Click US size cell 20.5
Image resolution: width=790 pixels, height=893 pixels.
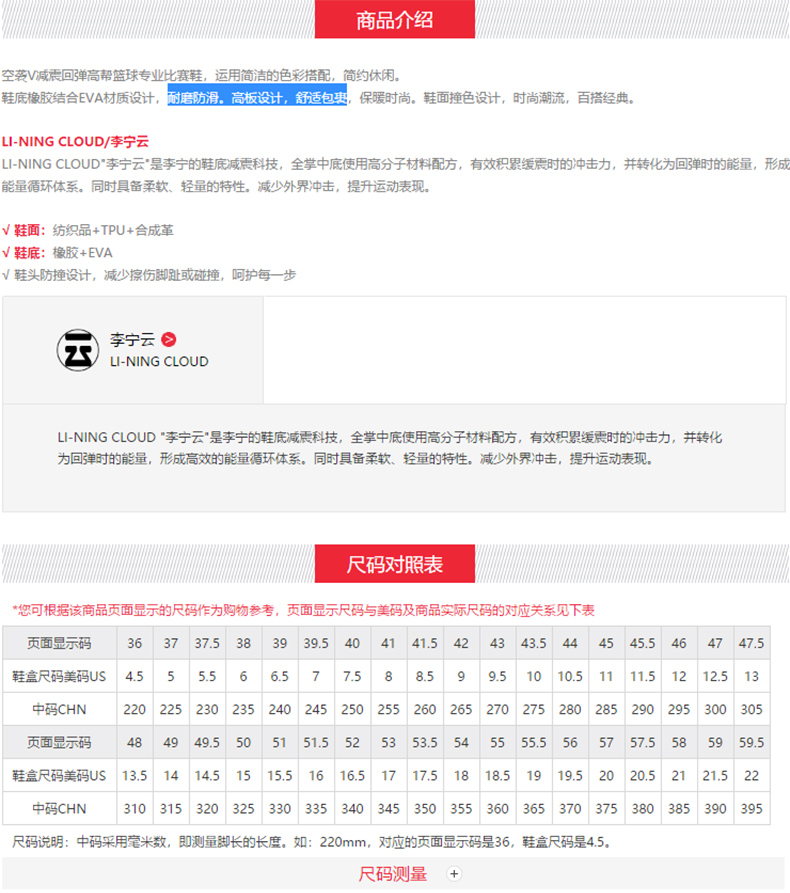[x=642, y=775]
